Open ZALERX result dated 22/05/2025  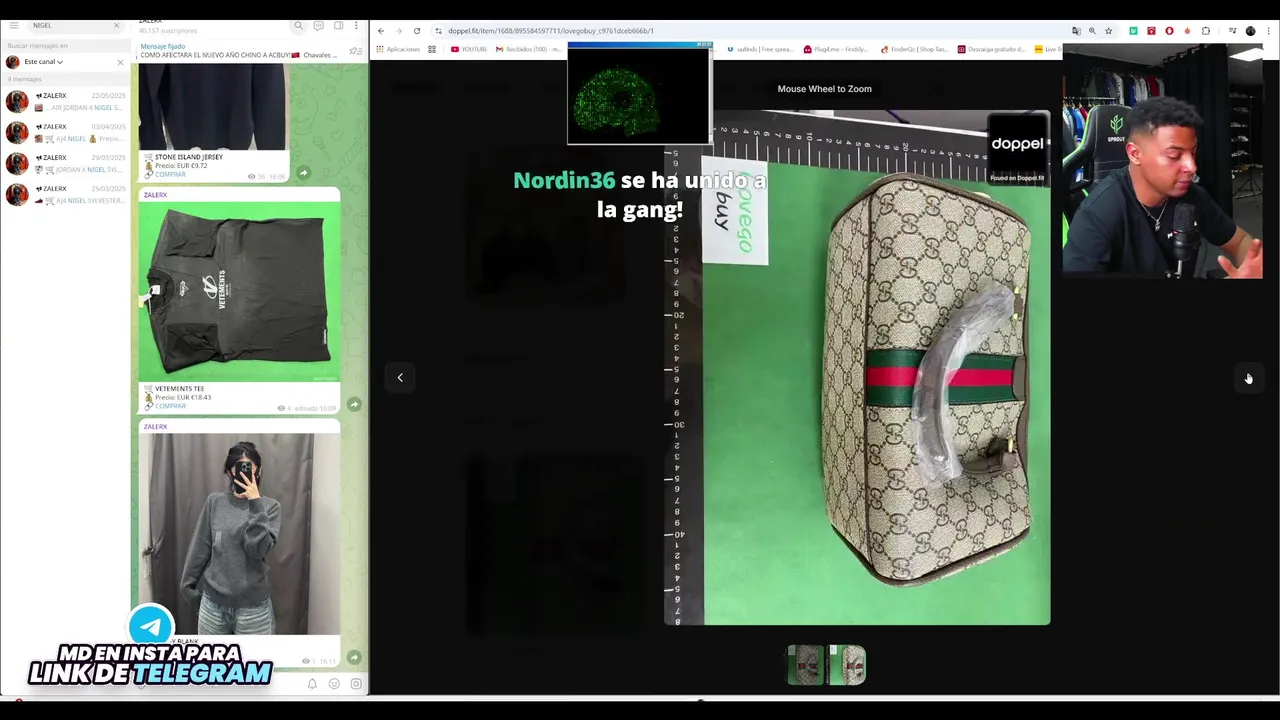pos(66,102)
